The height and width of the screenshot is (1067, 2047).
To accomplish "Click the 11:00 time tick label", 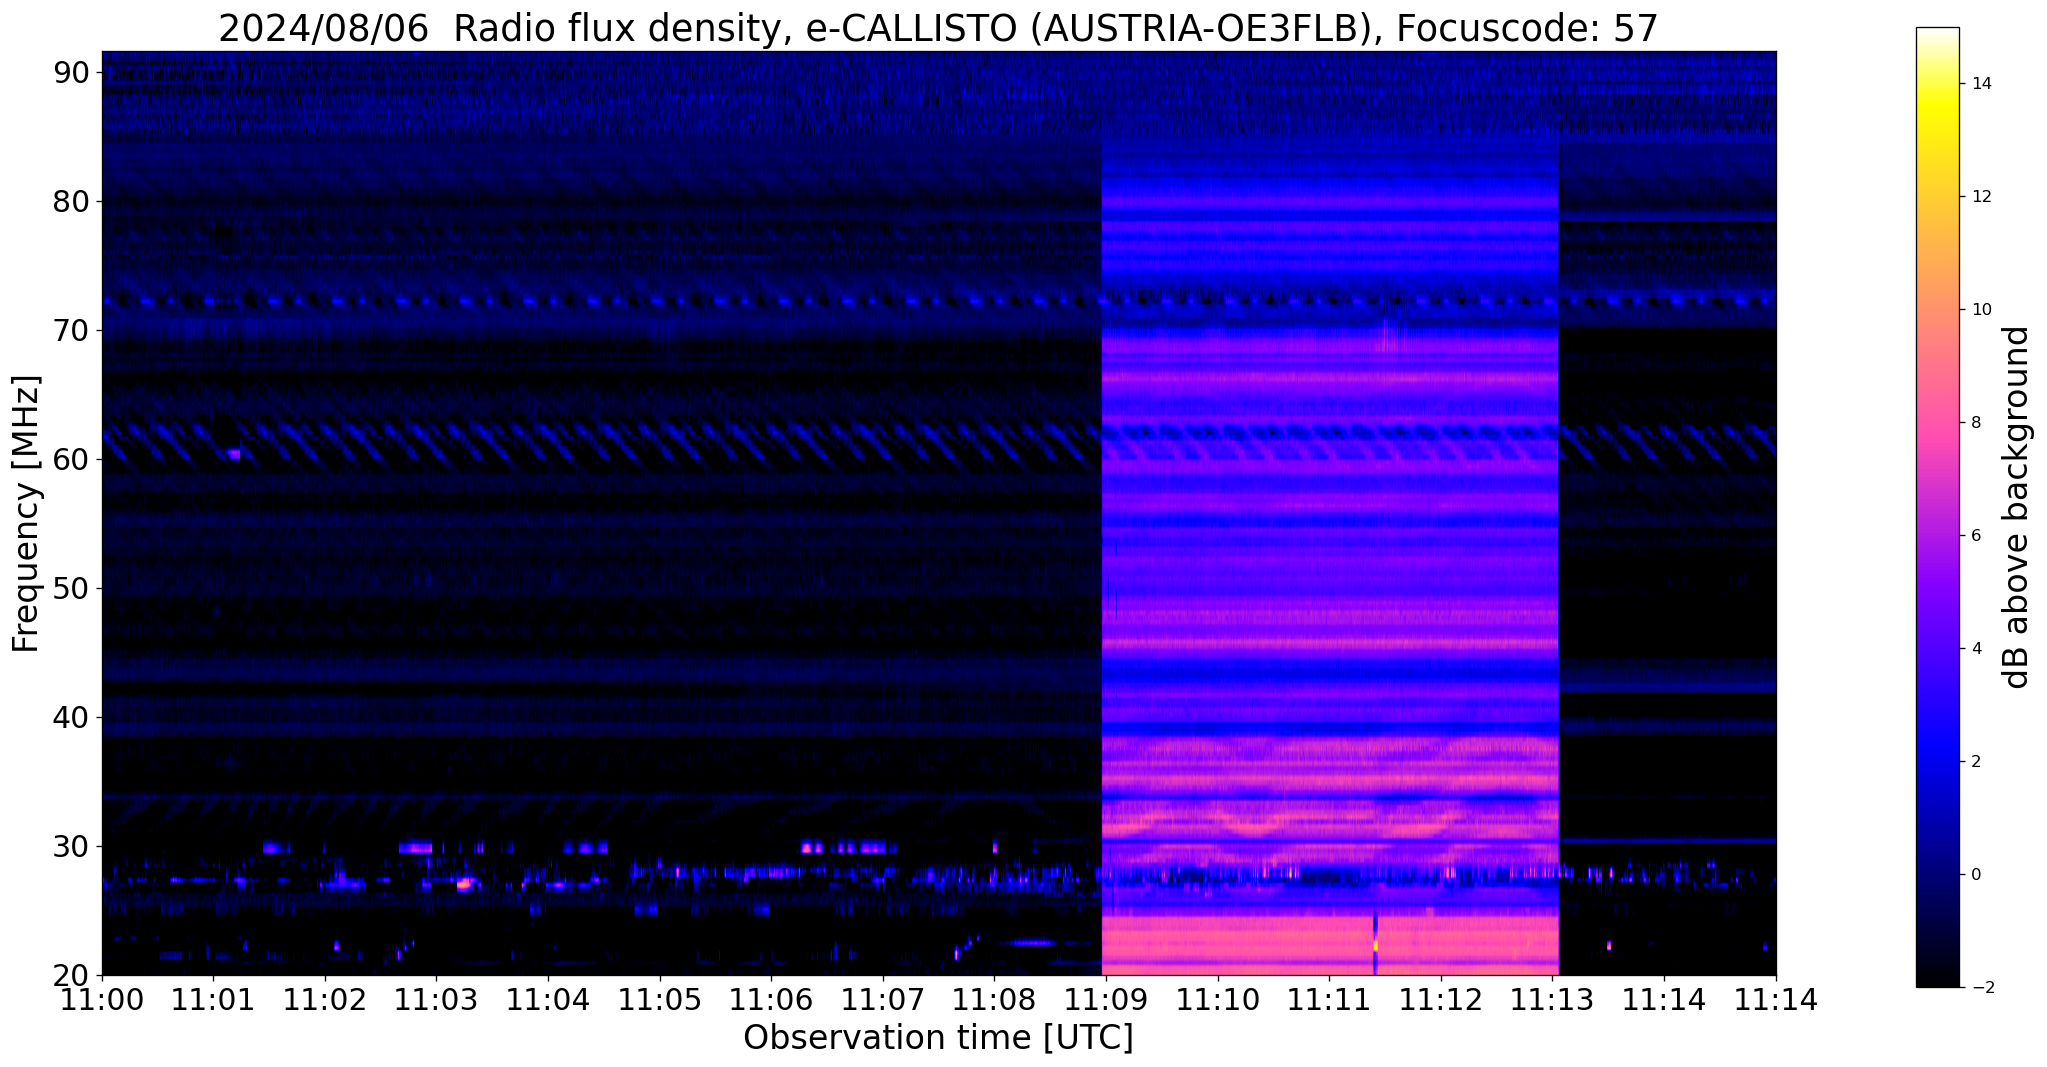I will point(102,1000).
